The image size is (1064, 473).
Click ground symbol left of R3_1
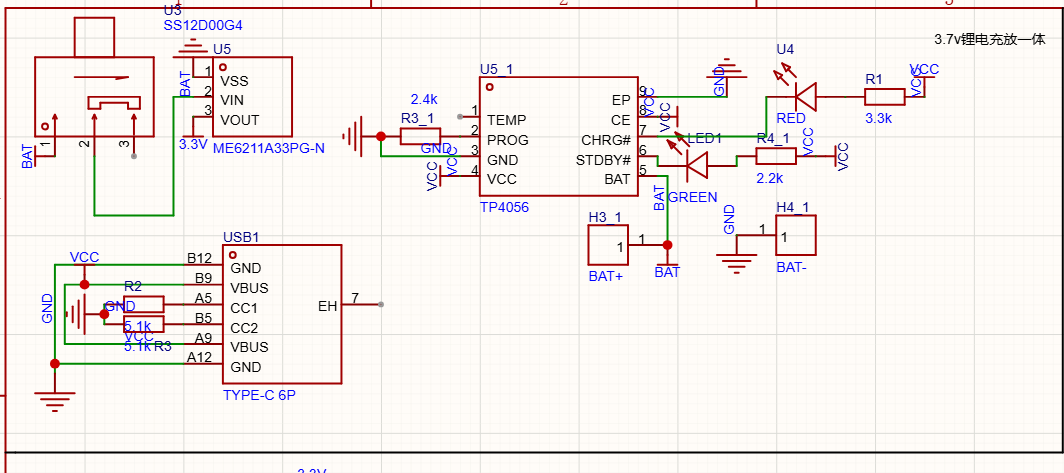tap(353, 136)
